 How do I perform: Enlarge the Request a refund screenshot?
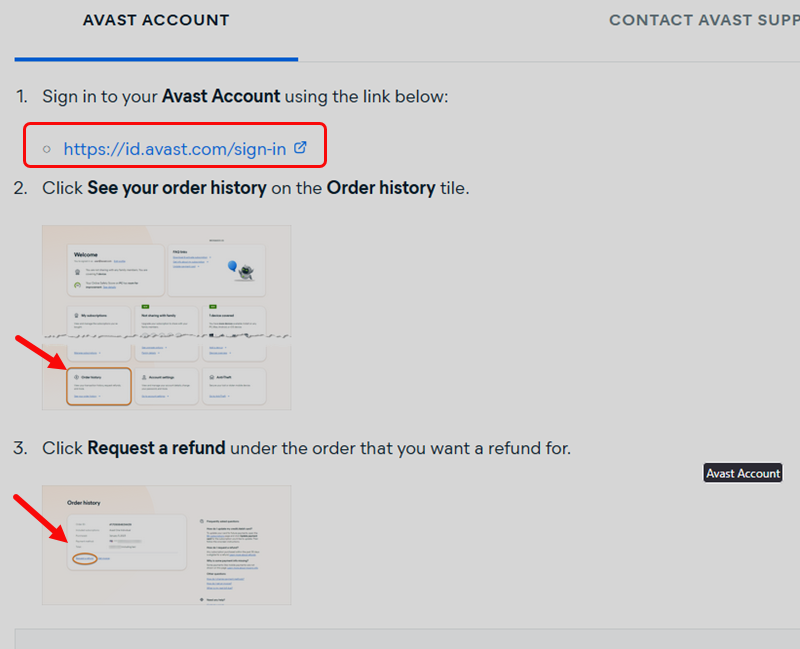[167, 545]
